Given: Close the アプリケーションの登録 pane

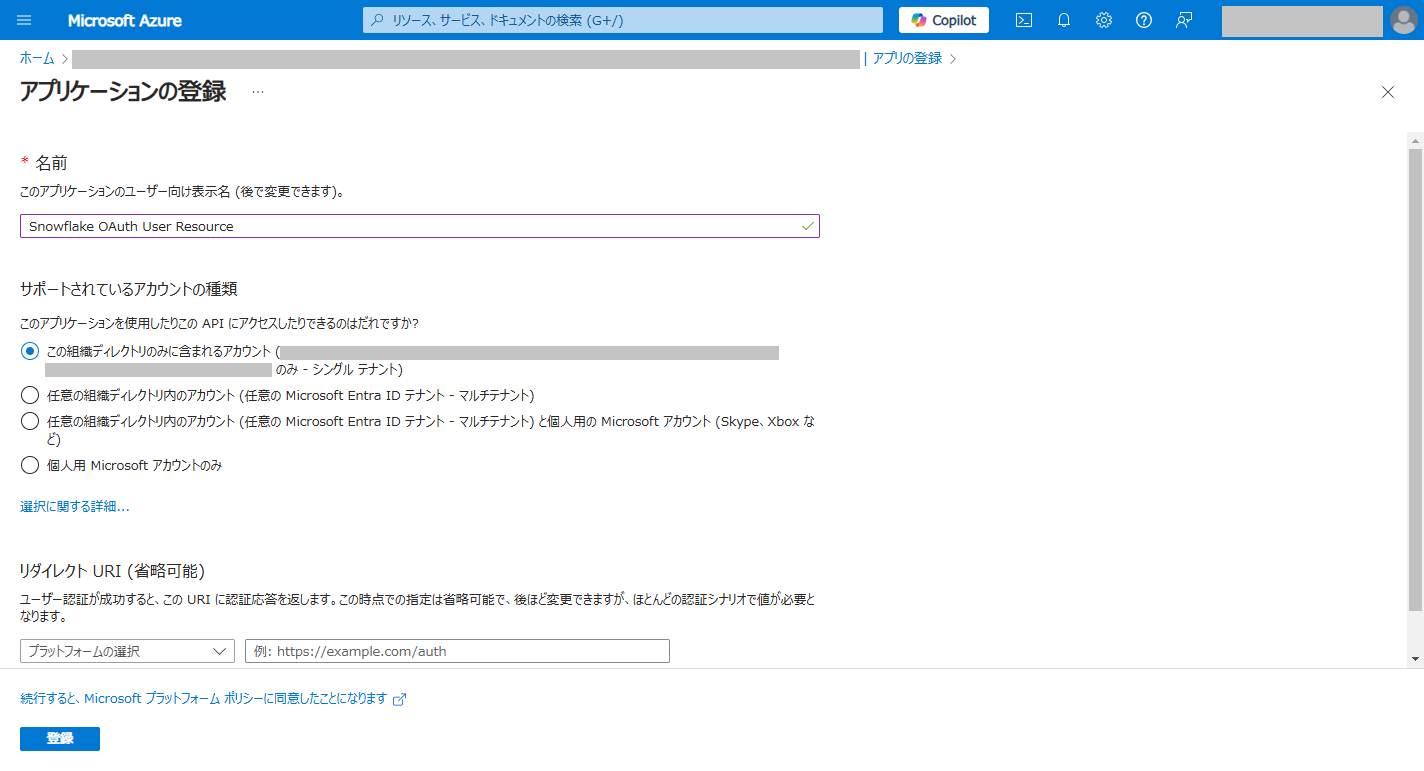Looking at the screenshot, I should point(1387,92).
